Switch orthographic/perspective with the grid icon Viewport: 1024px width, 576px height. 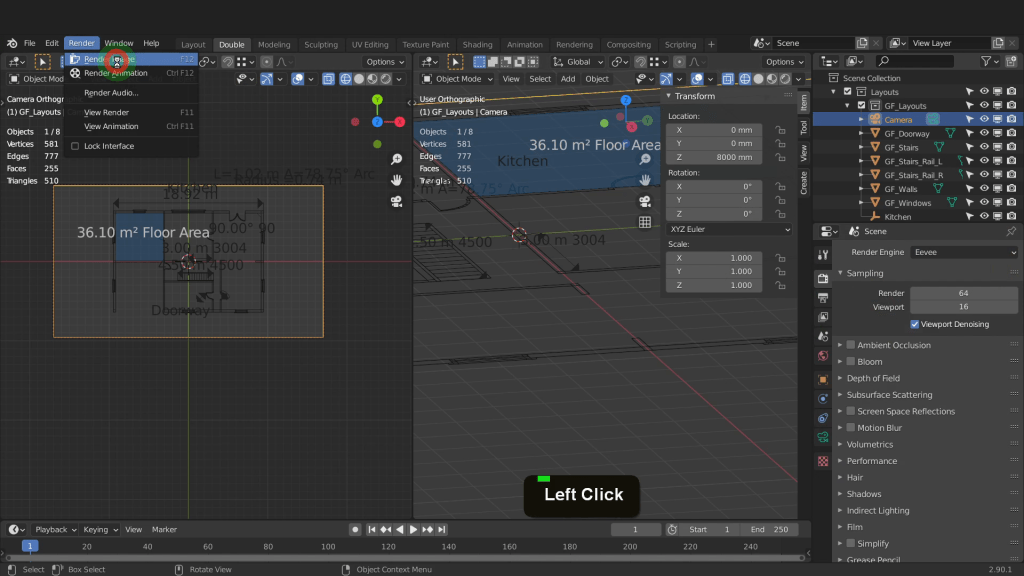tap(645, 222)
